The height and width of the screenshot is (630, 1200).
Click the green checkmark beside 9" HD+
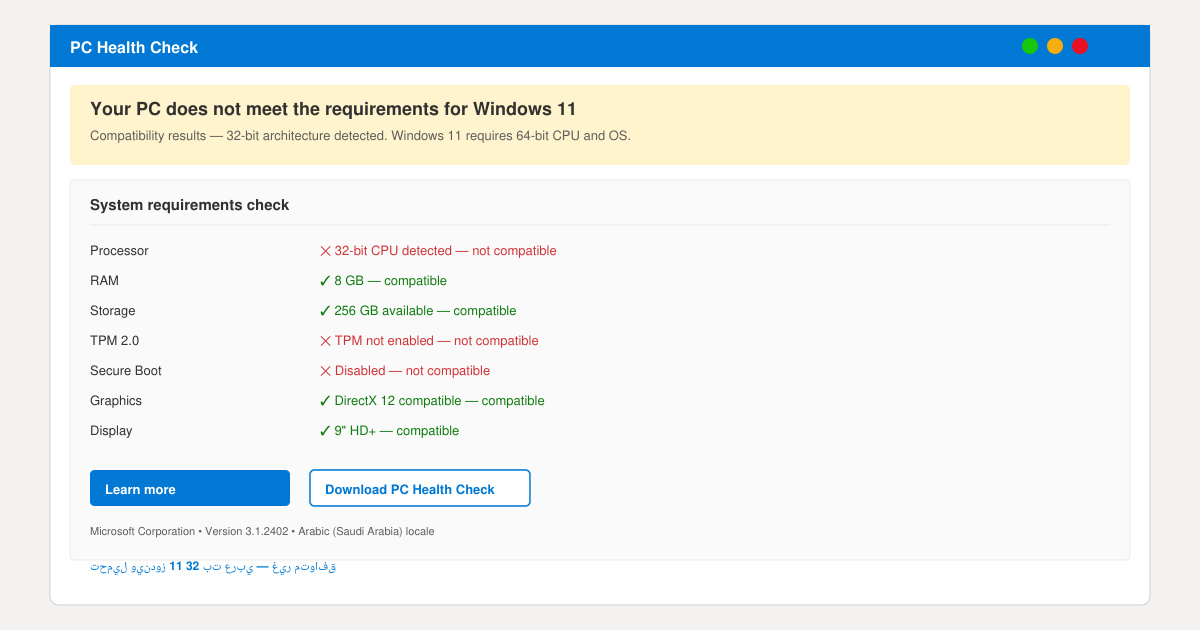coord(325,431)
